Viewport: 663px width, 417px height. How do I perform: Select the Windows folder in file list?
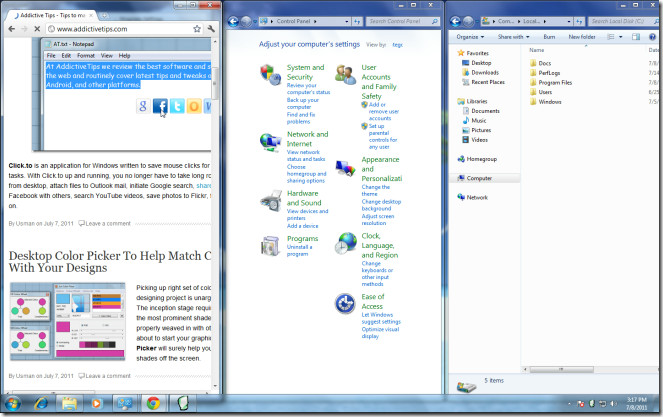point(550,102)
